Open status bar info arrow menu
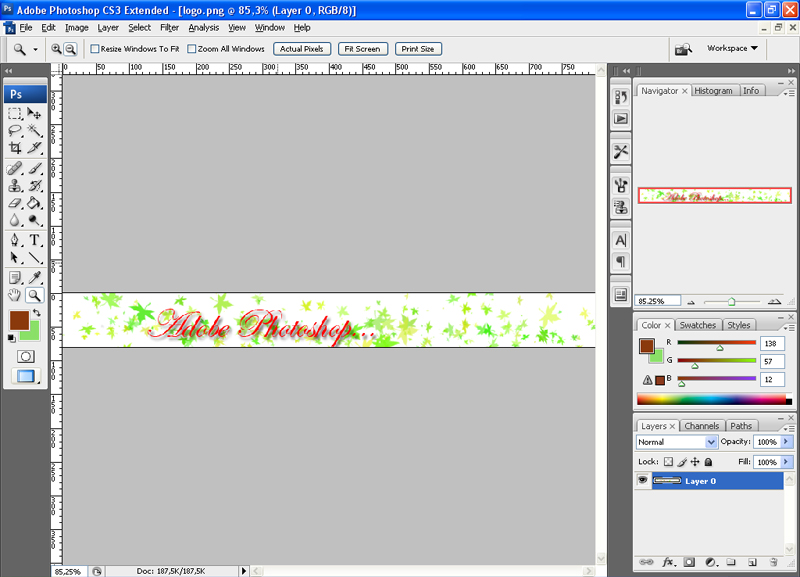 pos(243,571)
